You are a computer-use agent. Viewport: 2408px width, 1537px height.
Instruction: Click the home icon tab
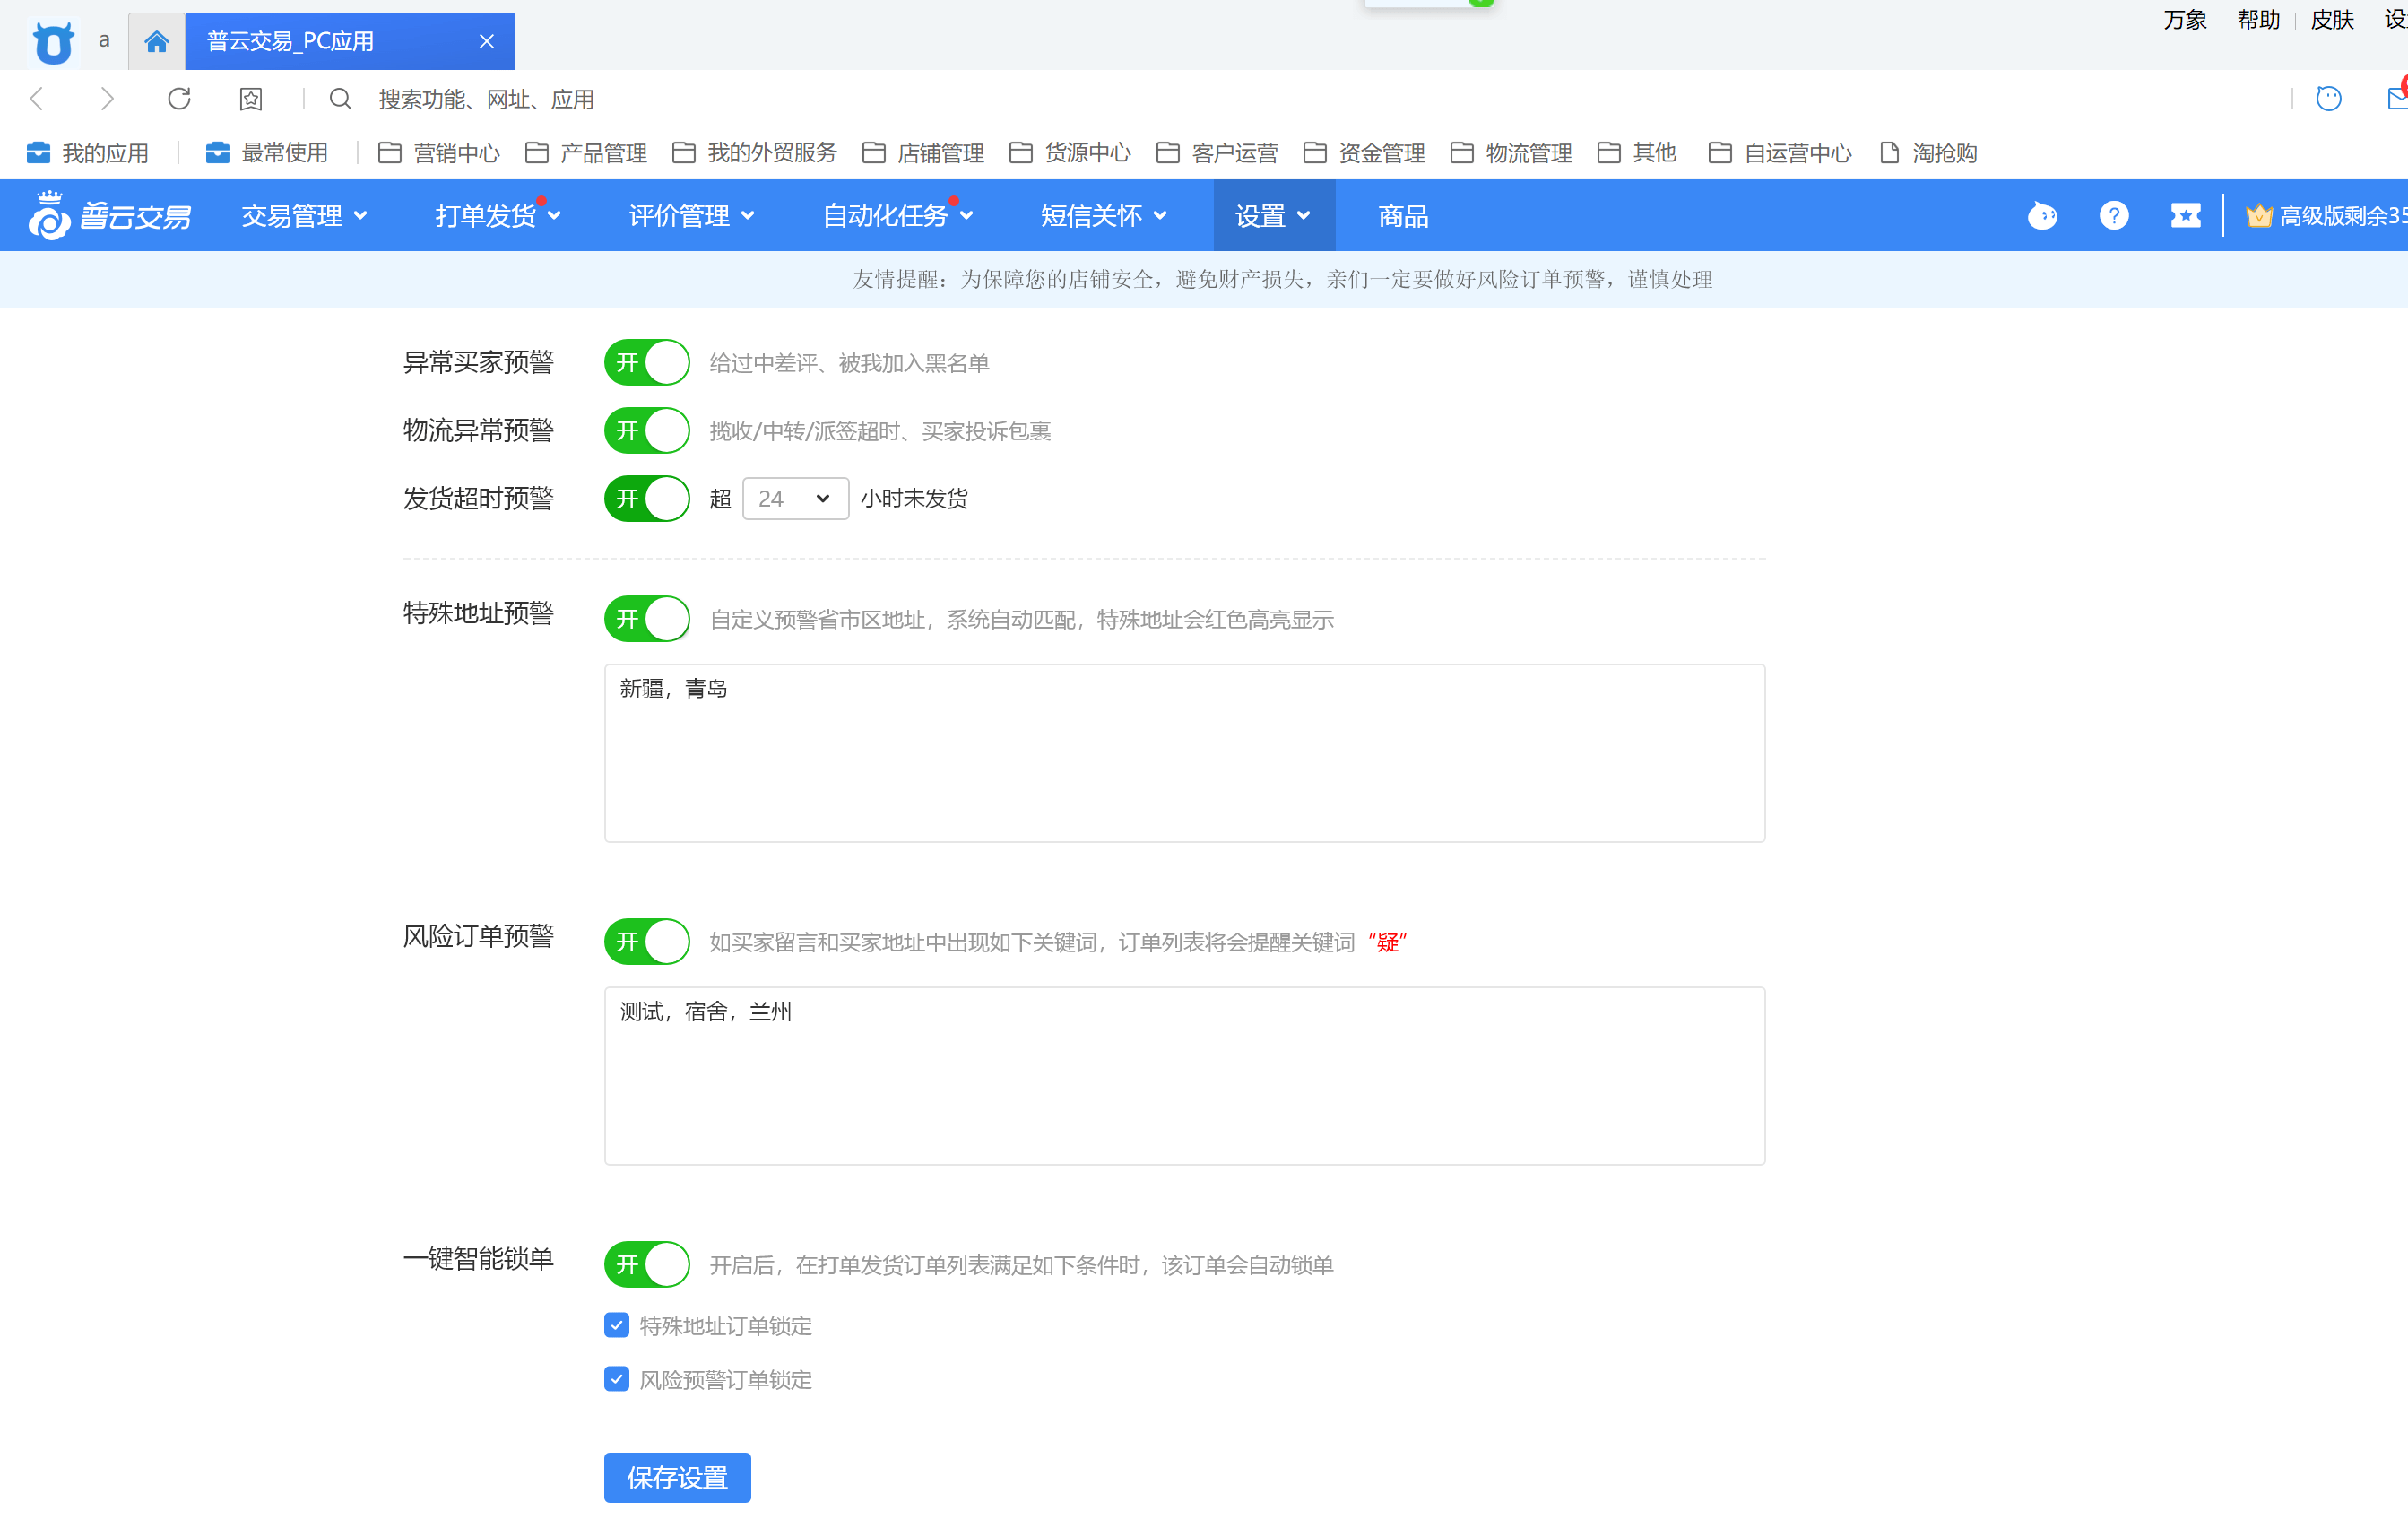(x=156, y=41)
